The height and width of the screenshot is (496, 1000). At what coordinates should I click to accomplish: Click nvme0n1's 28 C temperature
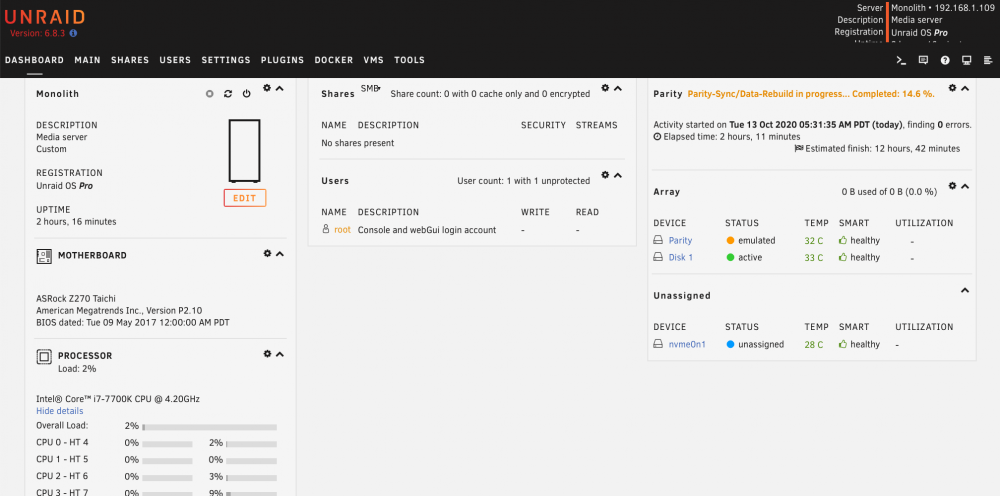coord(814,344)
